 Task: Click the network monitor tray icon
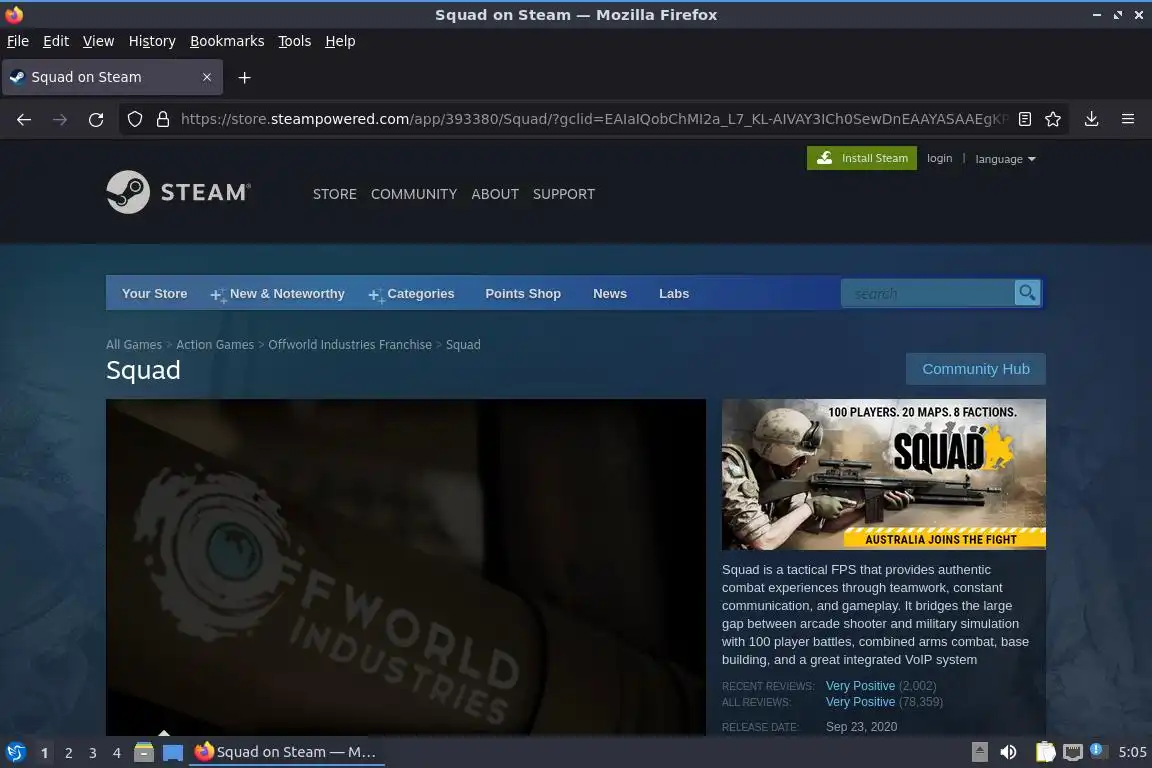pyautogui.click(x=1073, y=752)
